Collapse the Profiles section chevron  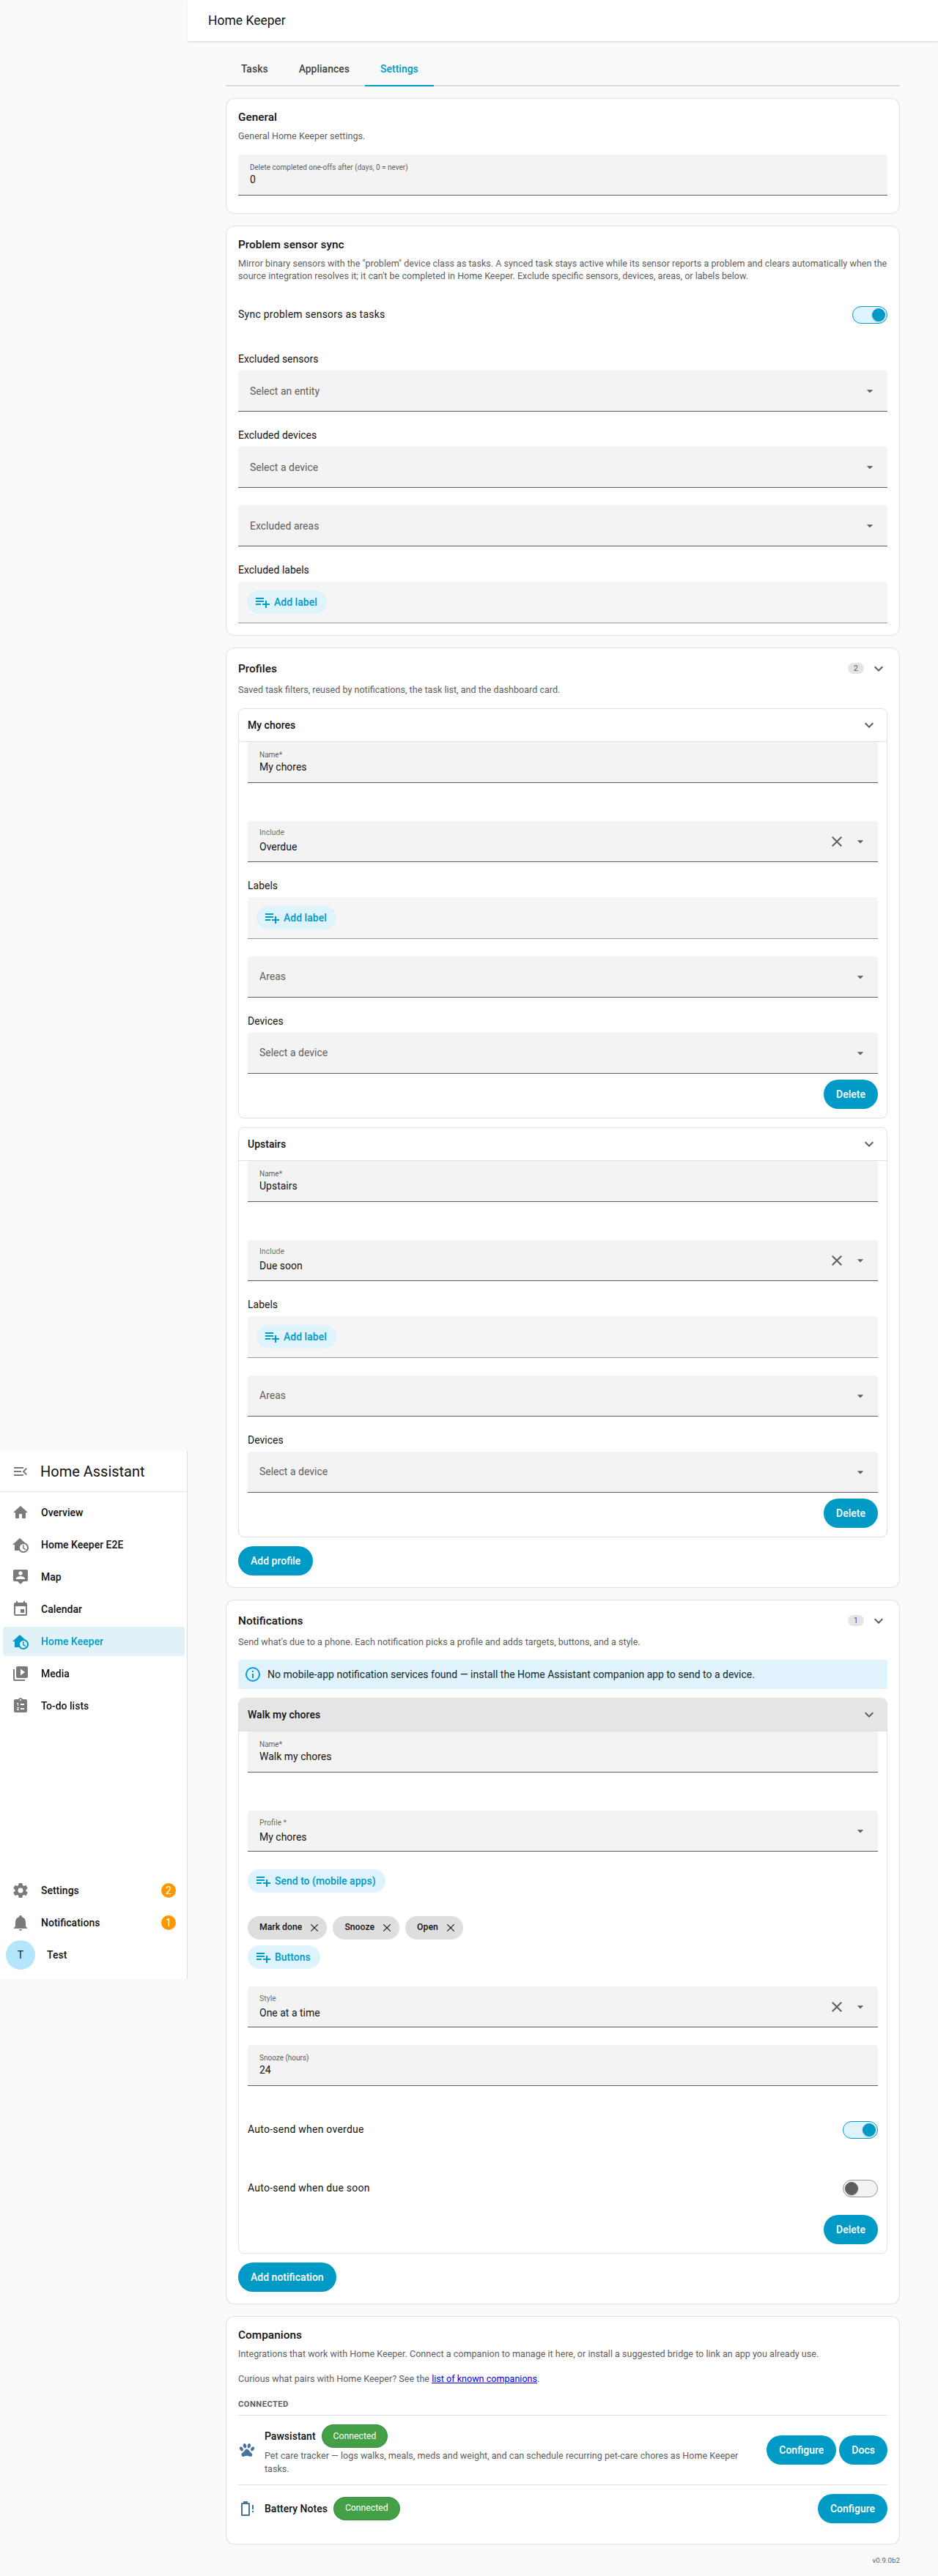tap(878, 668)
